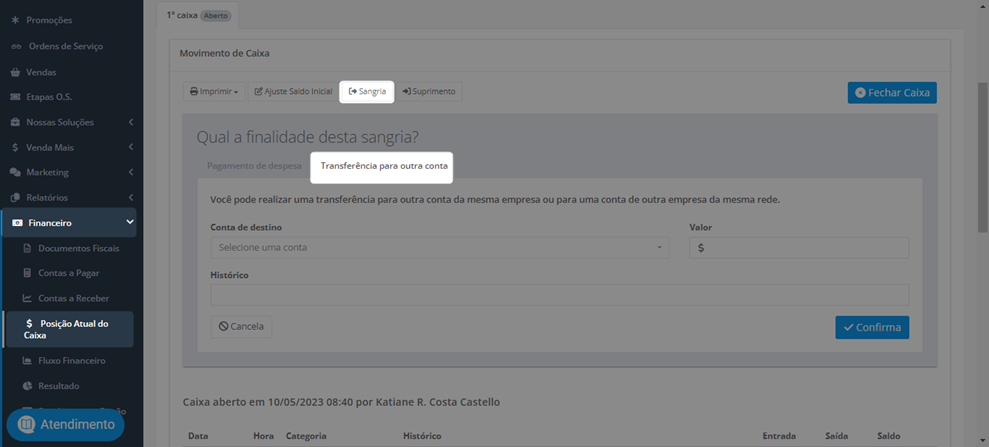Open the Imprimir dropdown button

[x=214, y=91]
